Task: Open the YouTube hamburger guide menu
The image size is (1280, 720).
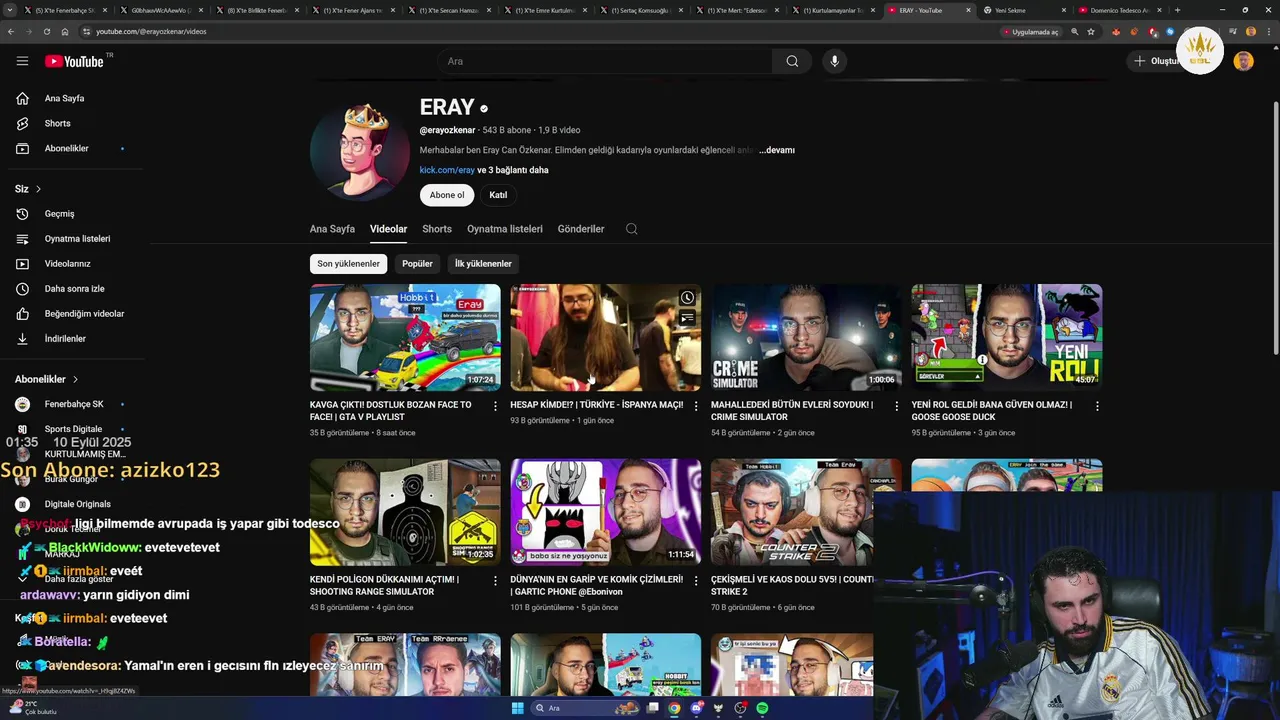Action: click(22, 61)
